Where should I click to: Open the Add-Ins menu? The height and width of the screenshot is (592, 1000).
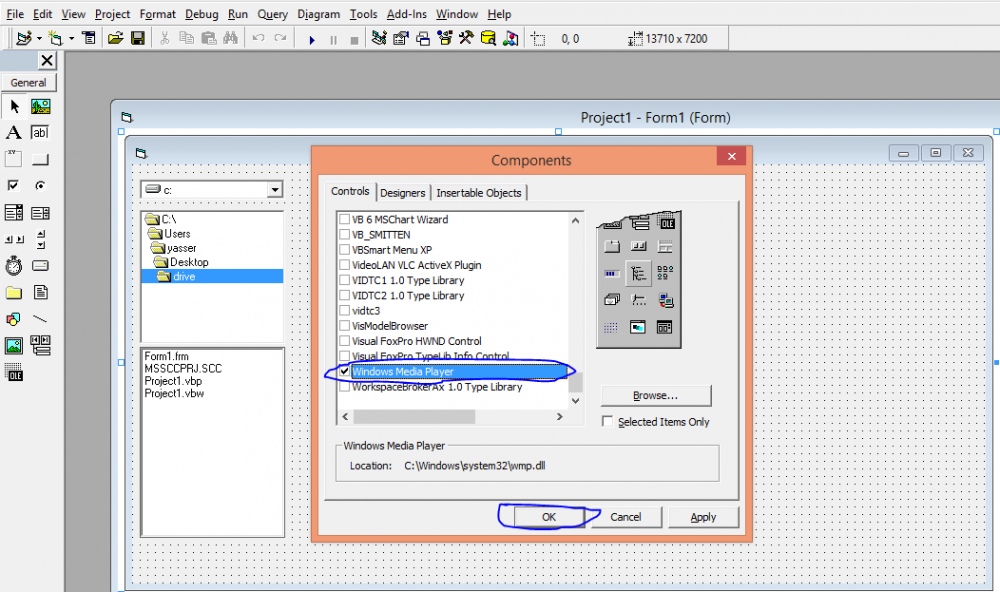pos(407,14)
